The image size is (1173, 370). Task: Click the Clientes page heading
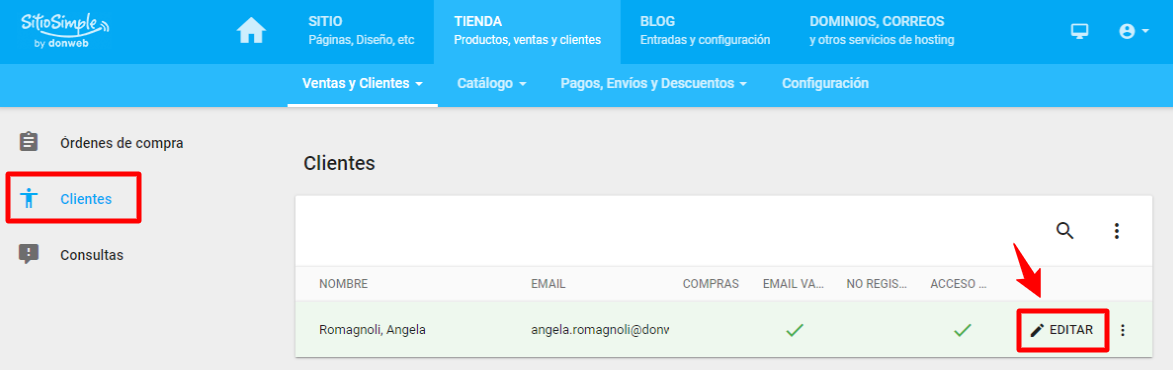click(x=340, y=164)
